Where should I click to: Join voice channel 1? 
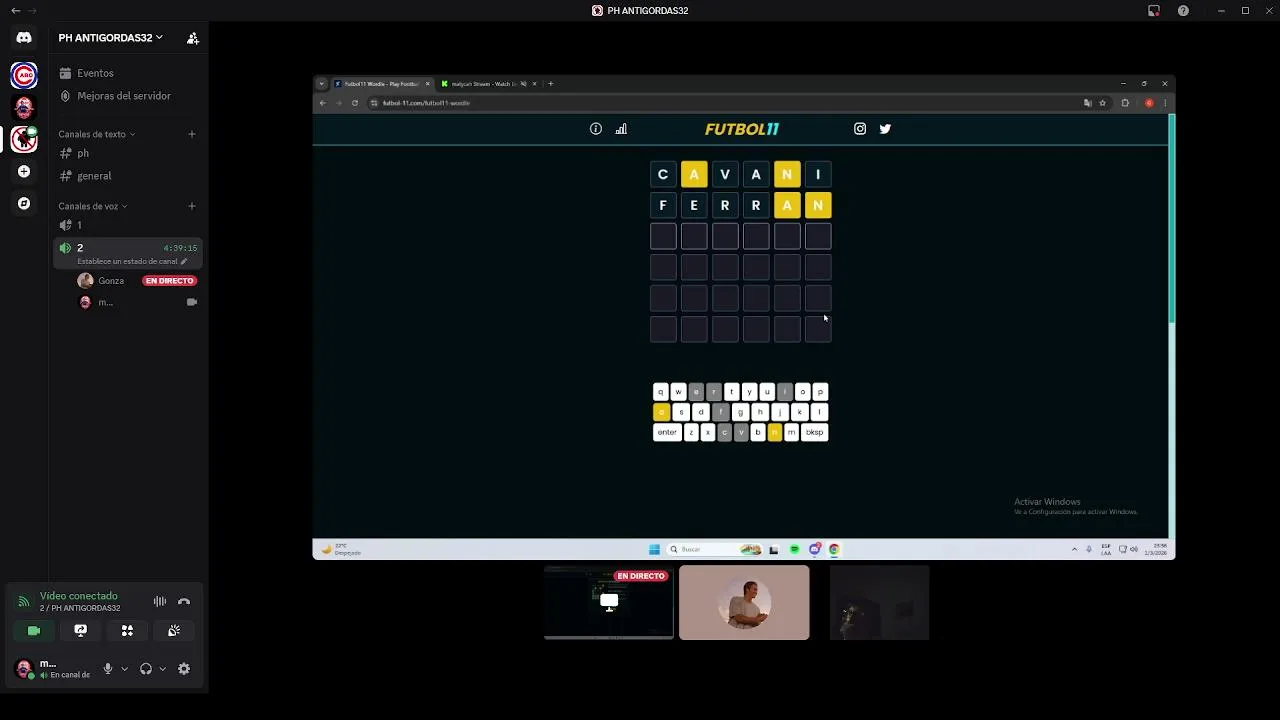click(128, 225)
